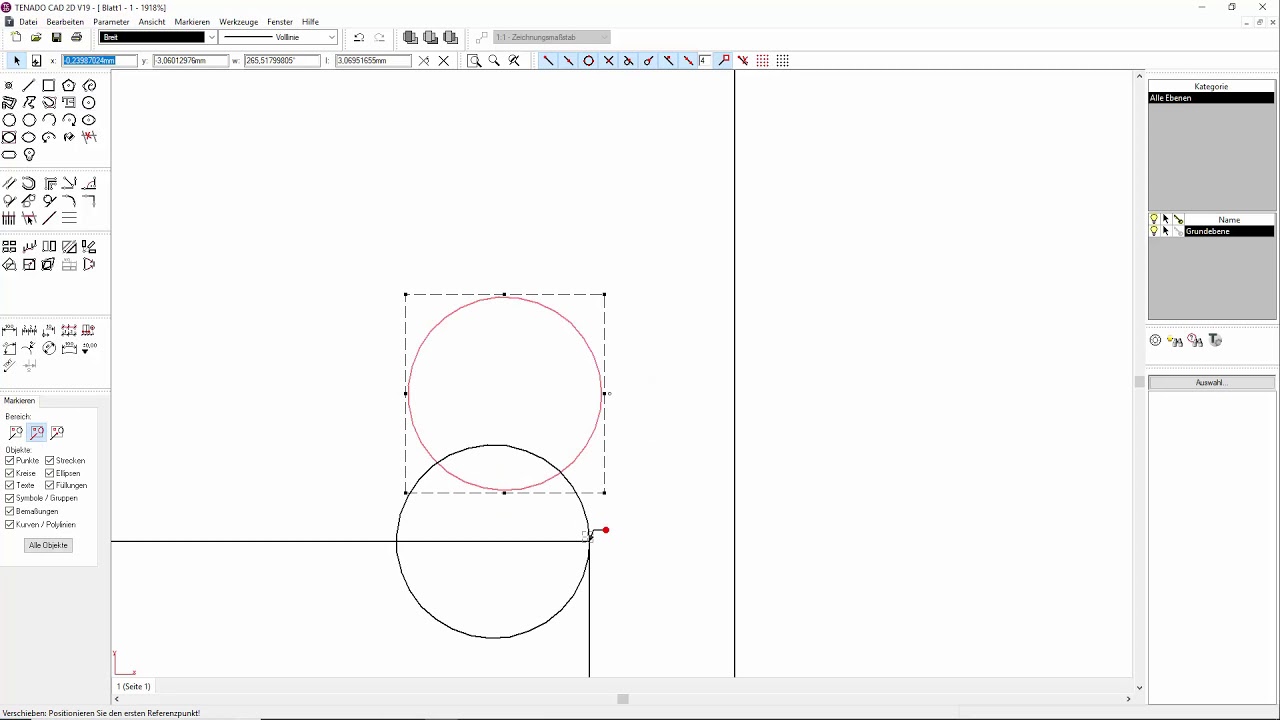Image resolution: width=1280 pixels, height=720 pixels.
Task: Open the Zeichnungsmaßstab scale dropdown
Action: 603,37
